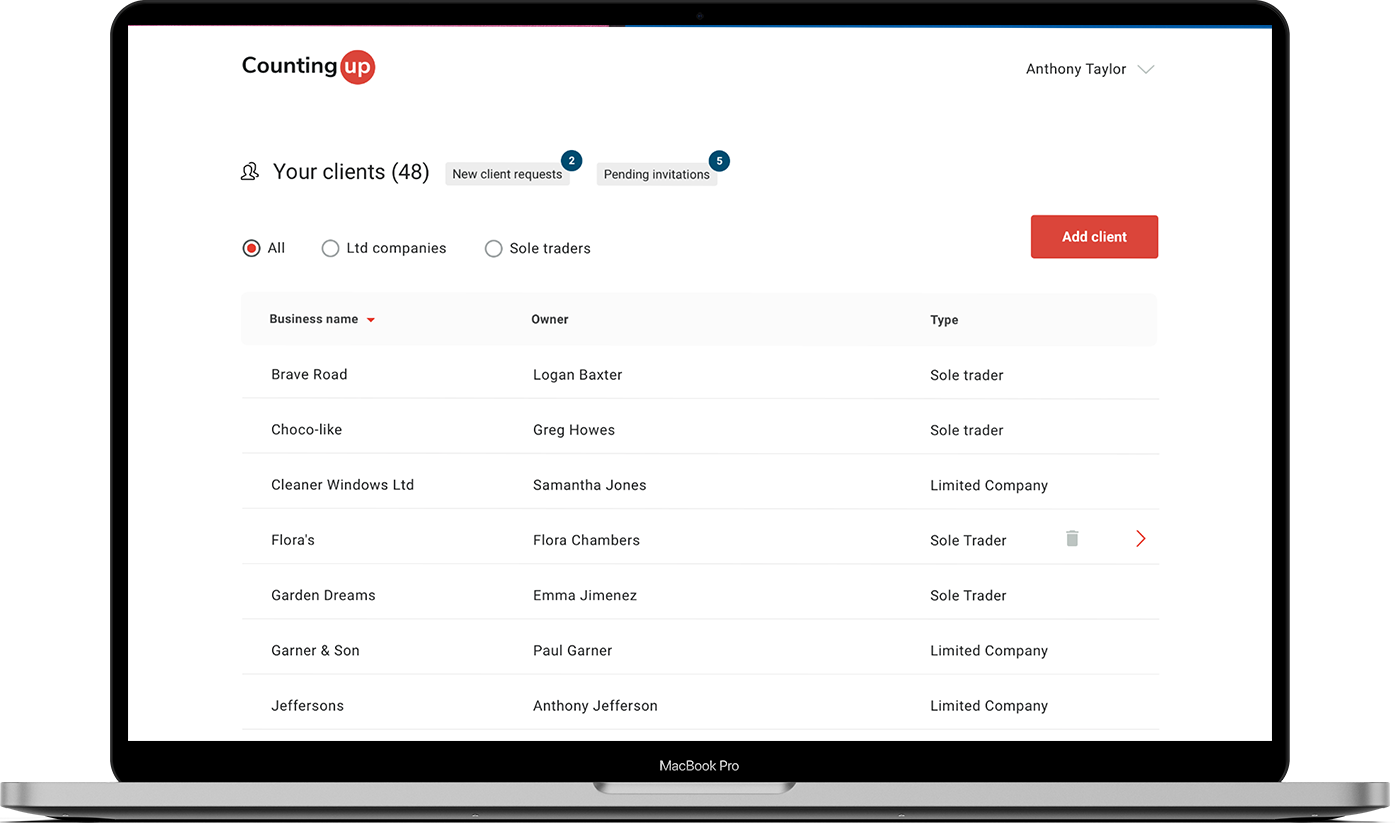The image size is (1395, 827).
Task: Click the Type column header
Action: [943, 320]
